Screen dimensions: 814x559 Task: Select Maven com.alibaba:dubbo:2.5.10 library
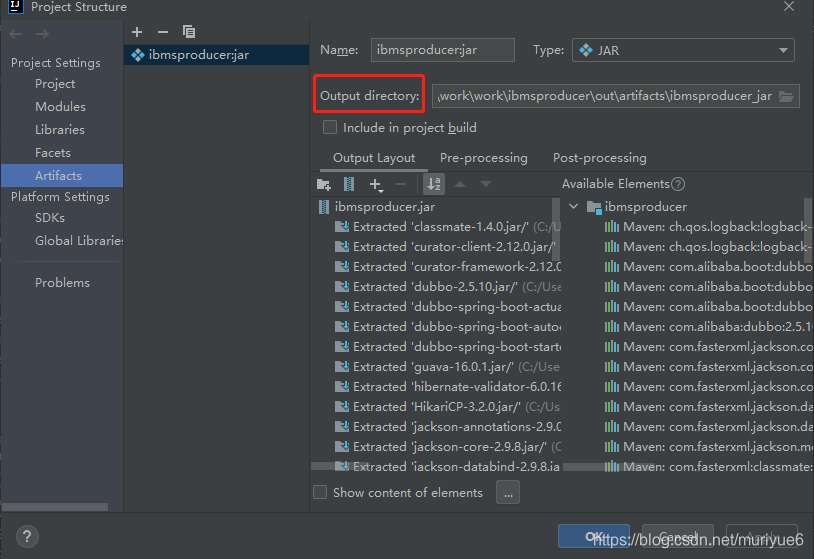(x=708, y=327)
